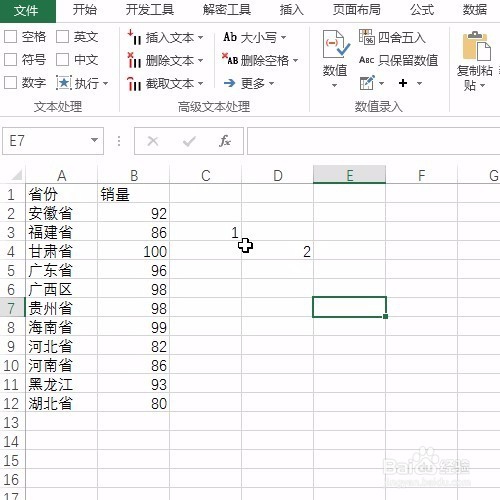Click the formula bar cancel X icon
The height and width of the screenshot is (500, 500).
point(153,141)
